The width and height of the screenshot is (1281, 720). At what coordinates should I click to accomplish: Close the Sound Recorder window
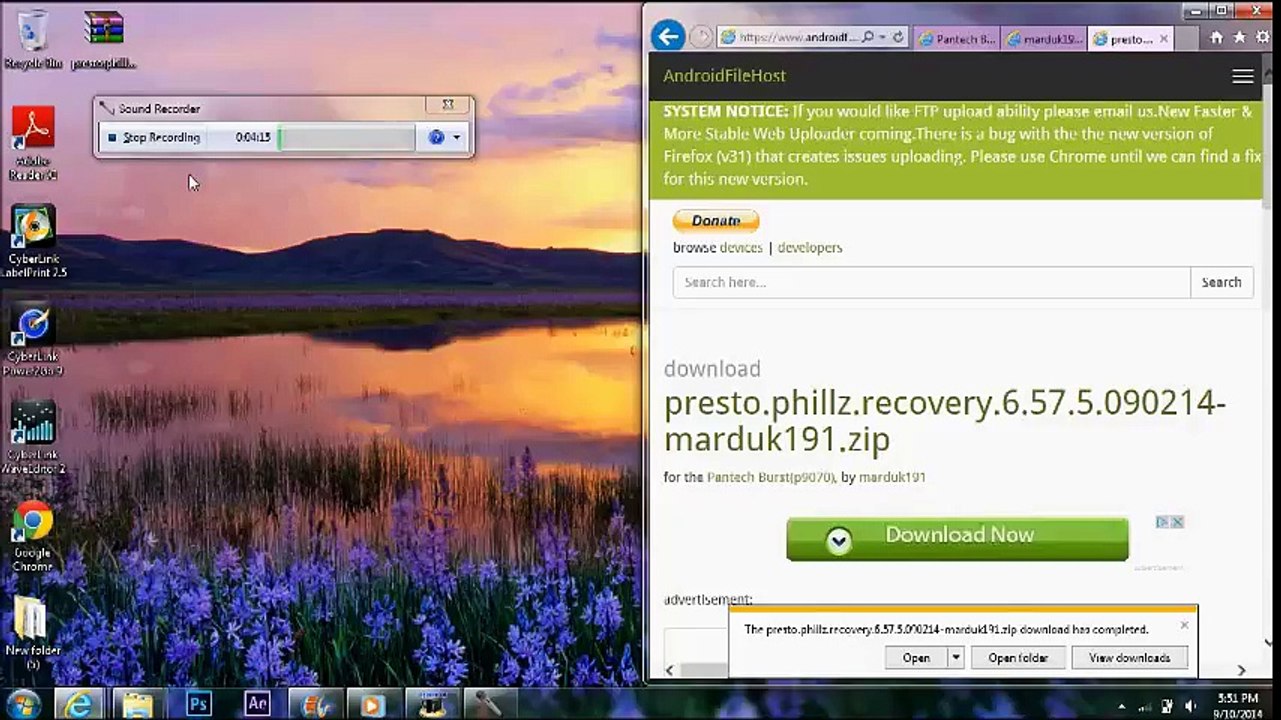point(448,104)
